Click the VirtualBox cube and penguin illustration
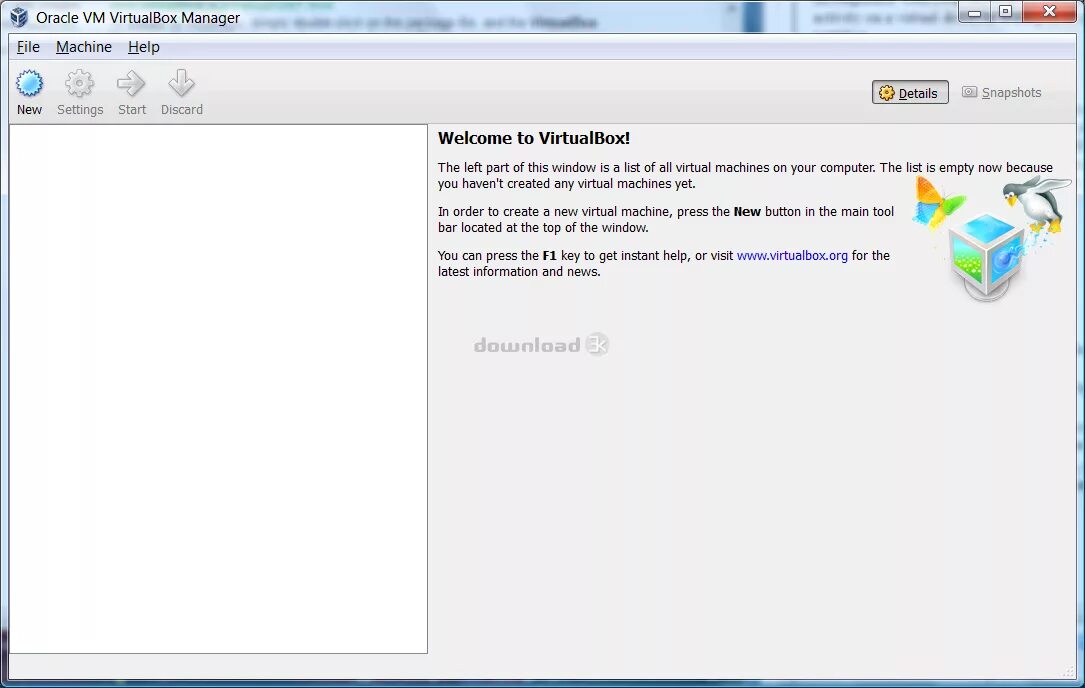Screen dimensions: 1085x688 (x=990, y=237)
